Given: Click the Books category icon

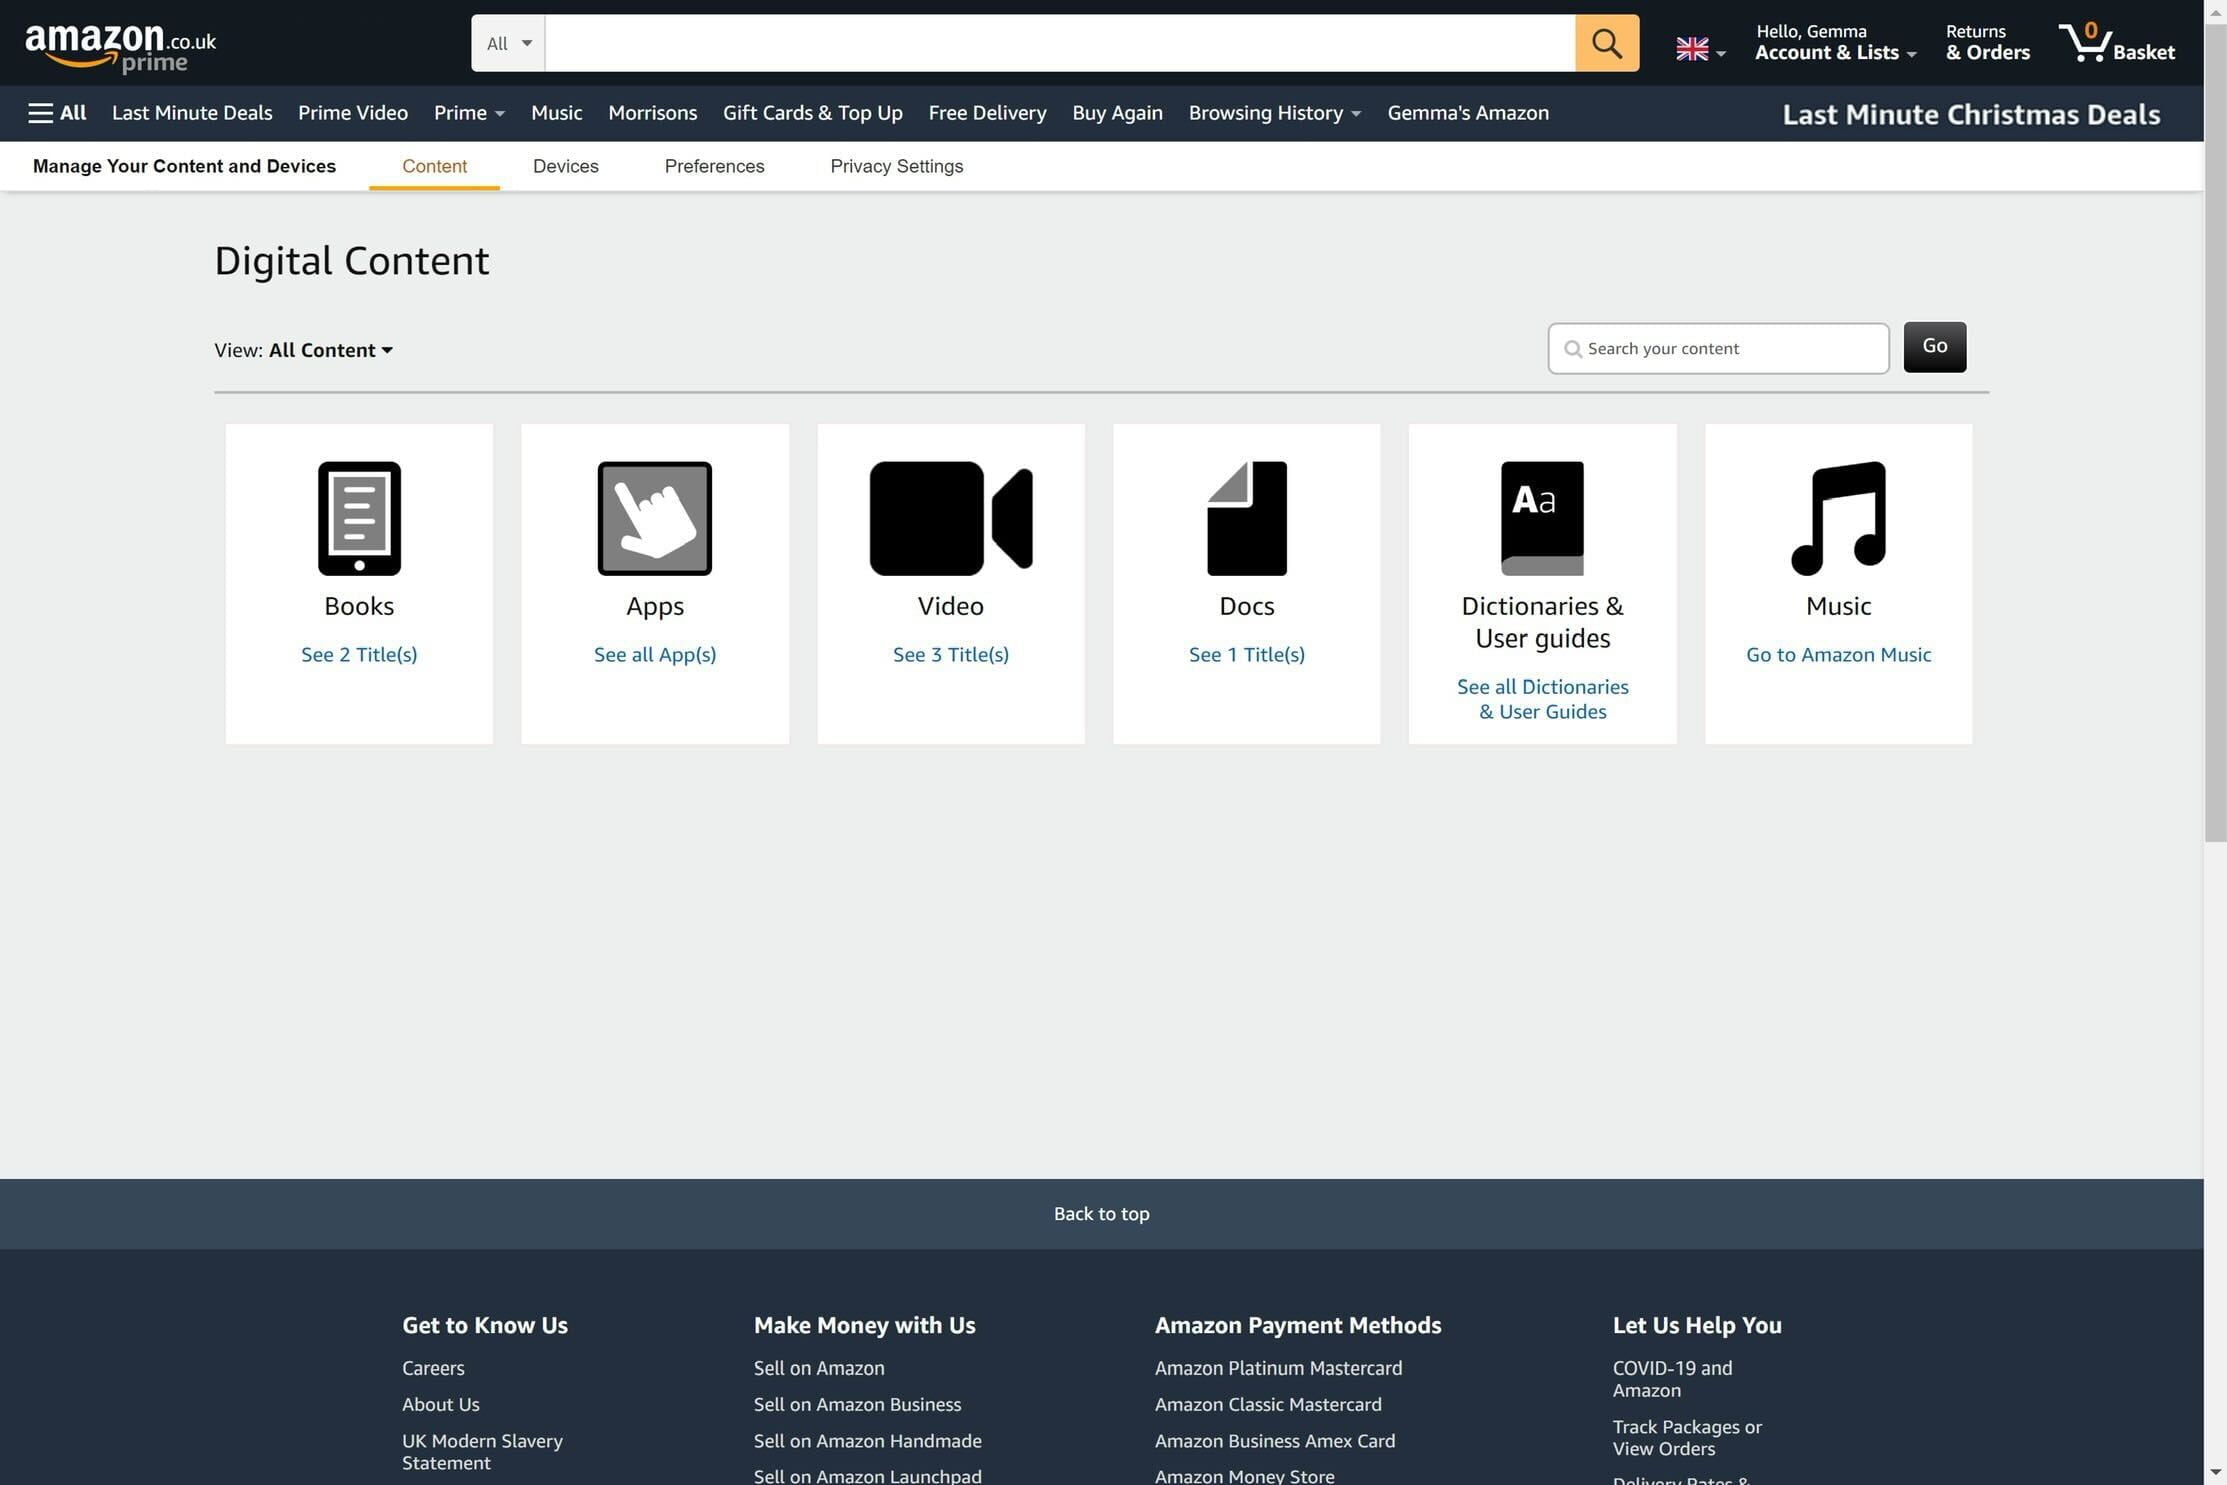Looking at the screenshot, I should tap(358, 517).
